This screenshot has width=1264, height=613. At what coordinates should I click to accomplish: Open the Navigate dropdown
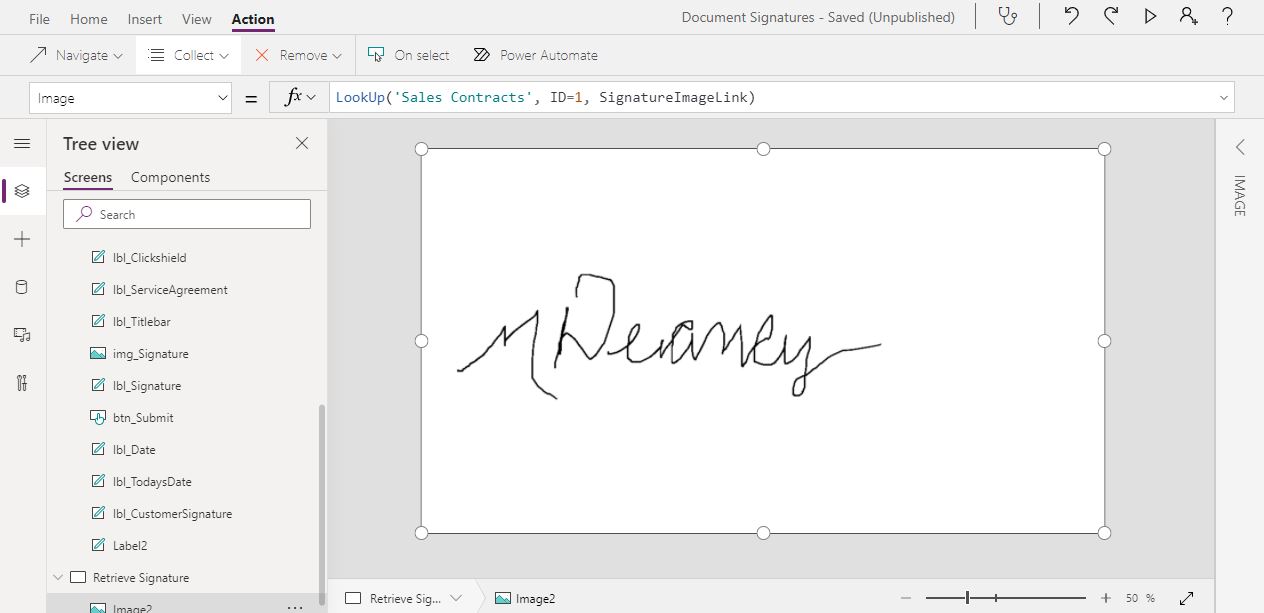coord(76,55)
